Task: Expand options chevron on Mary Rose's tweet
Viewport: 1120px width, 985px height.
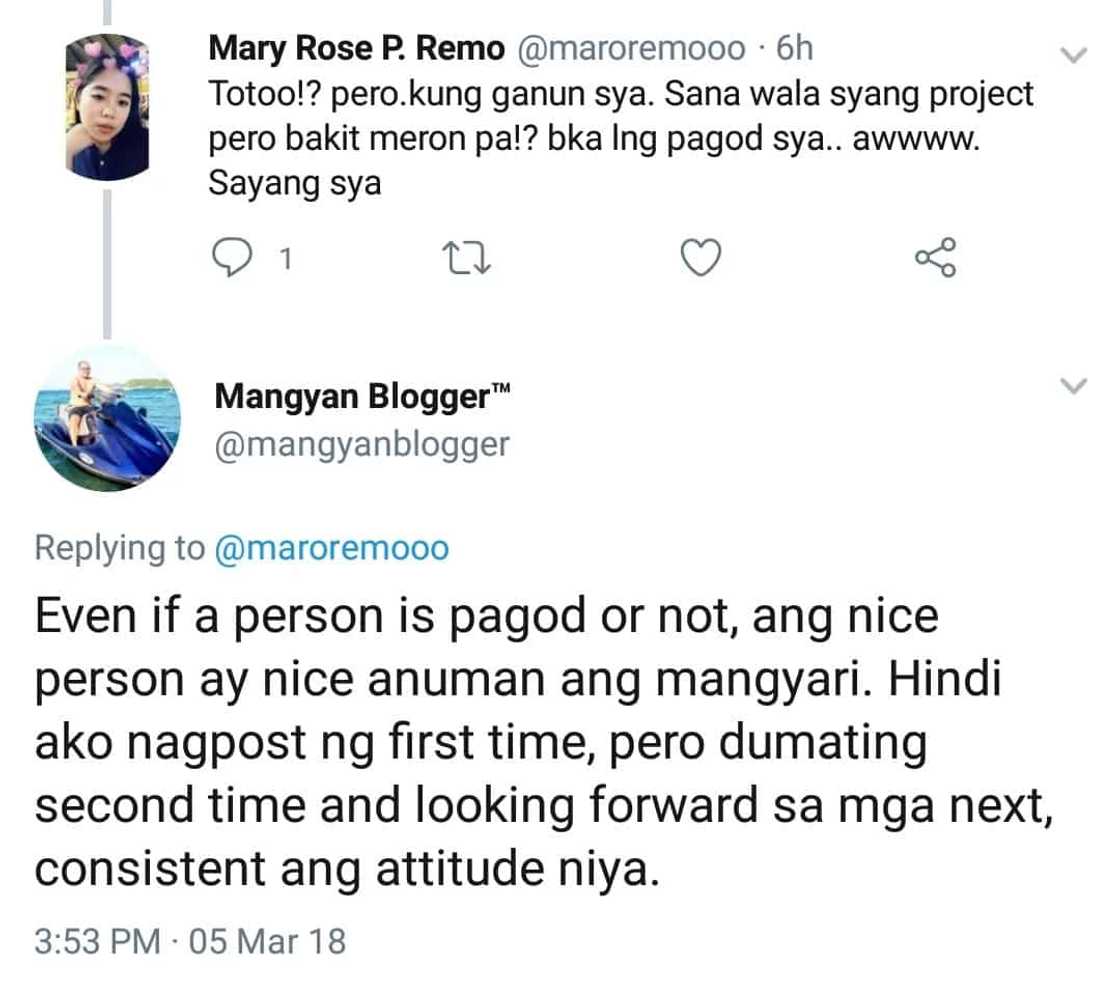Action: (x=1073, y=55)
